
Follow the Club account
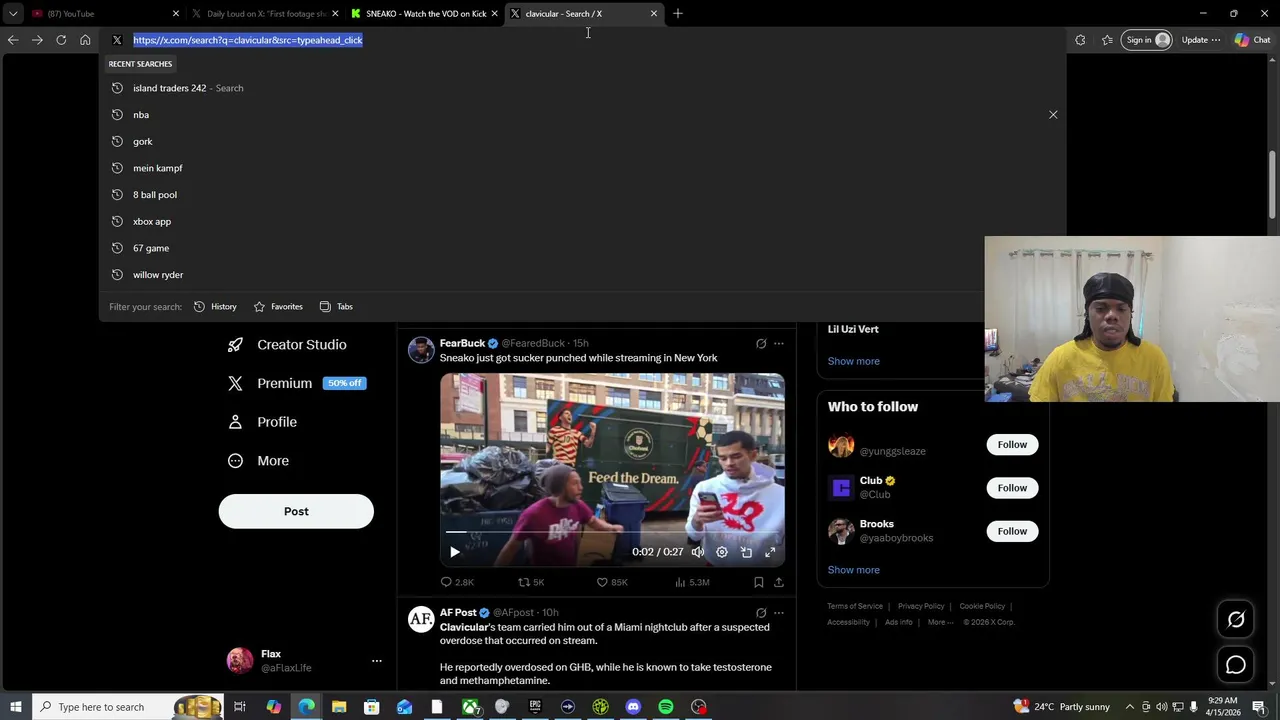click(1012, 488)
